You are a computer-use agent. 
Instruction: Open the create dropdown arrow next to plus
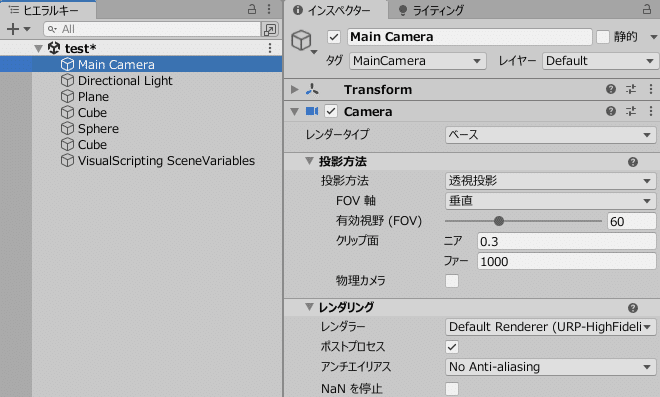(x=27, y=29)
